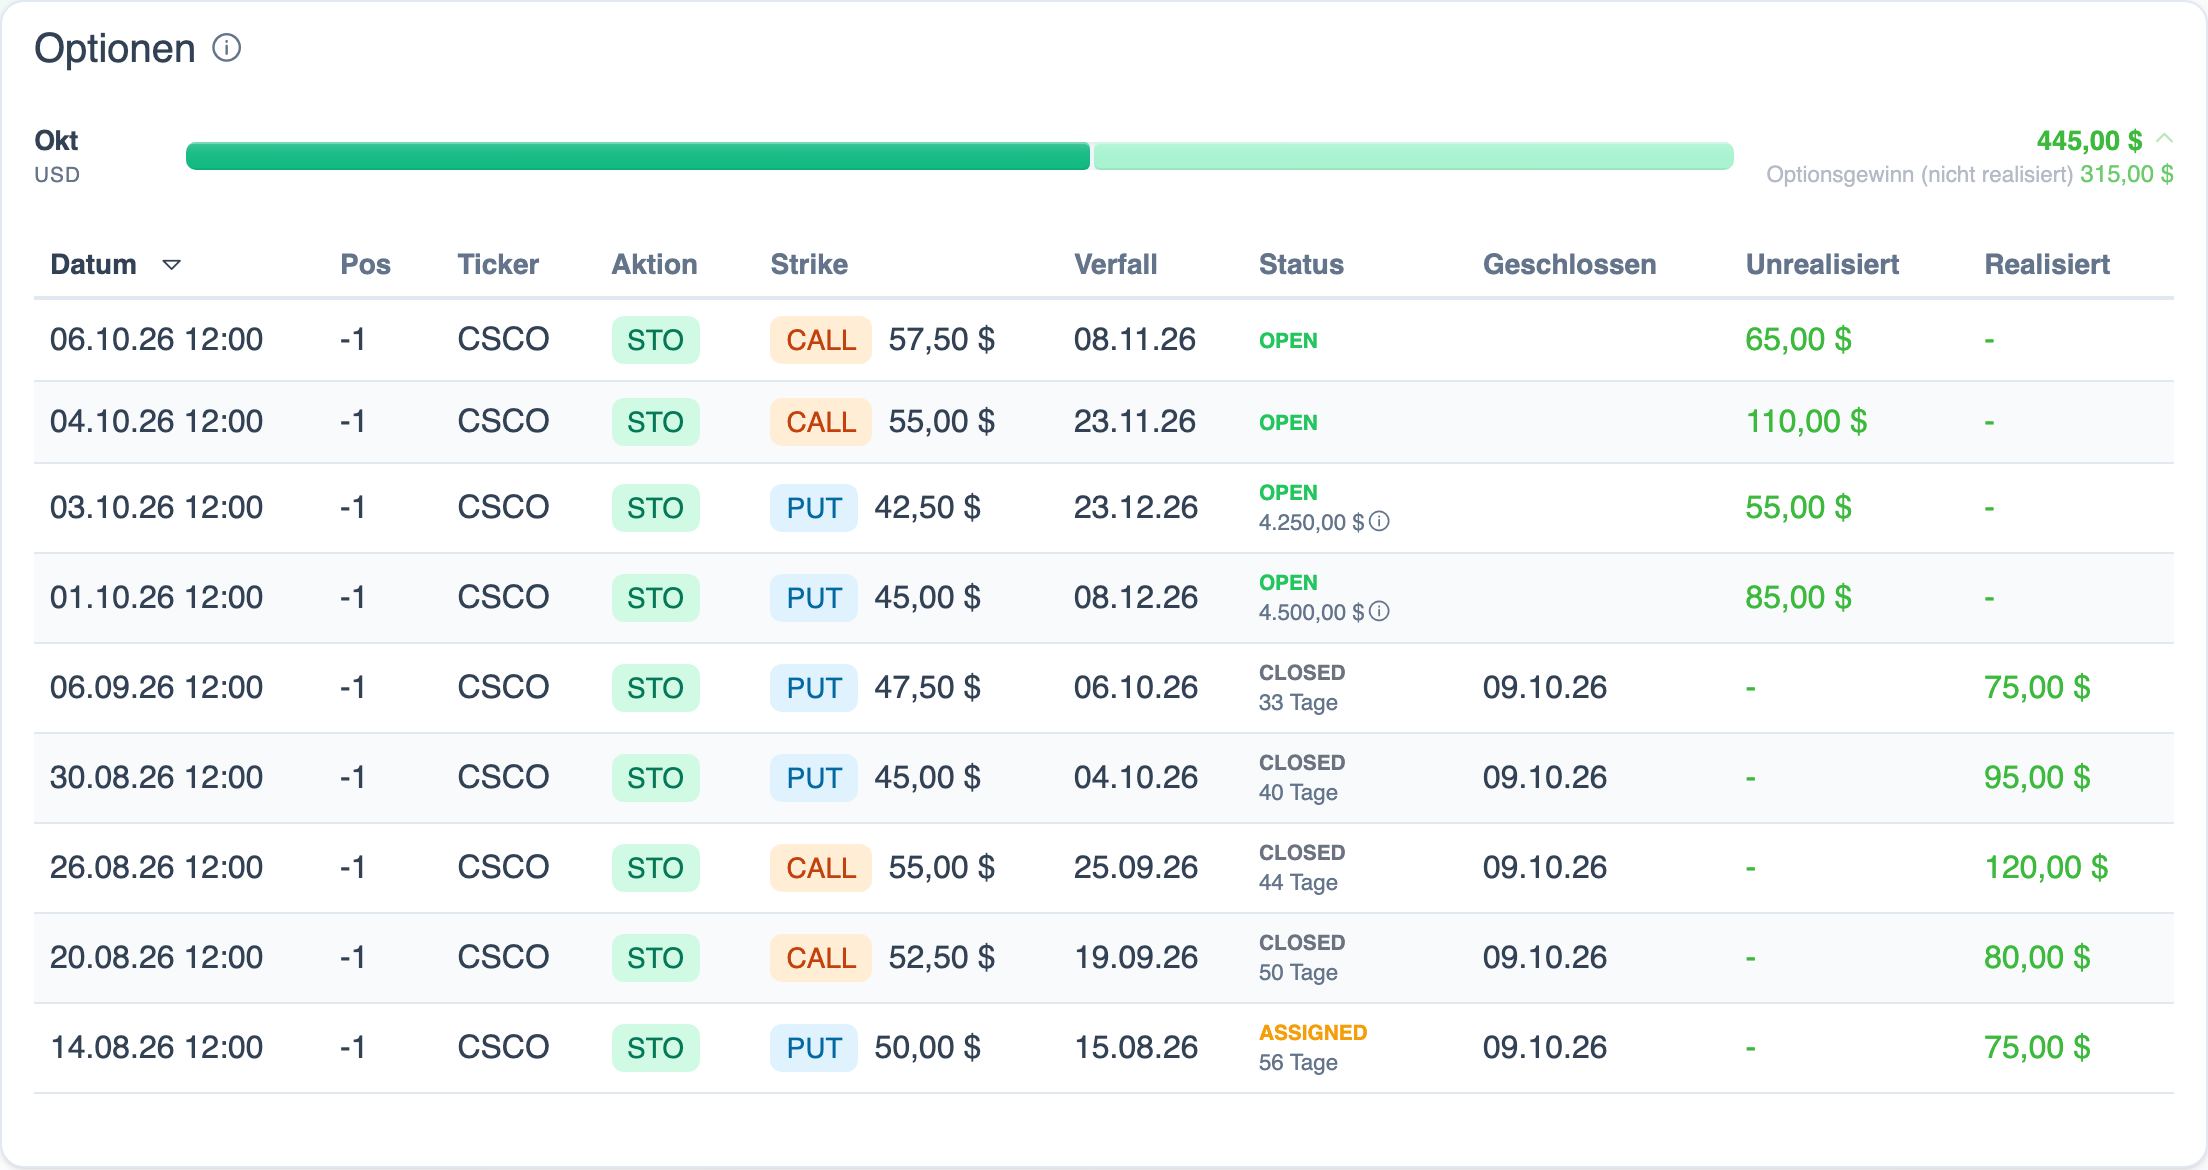Click the PUT tag with strike 42,50 $

814,508
